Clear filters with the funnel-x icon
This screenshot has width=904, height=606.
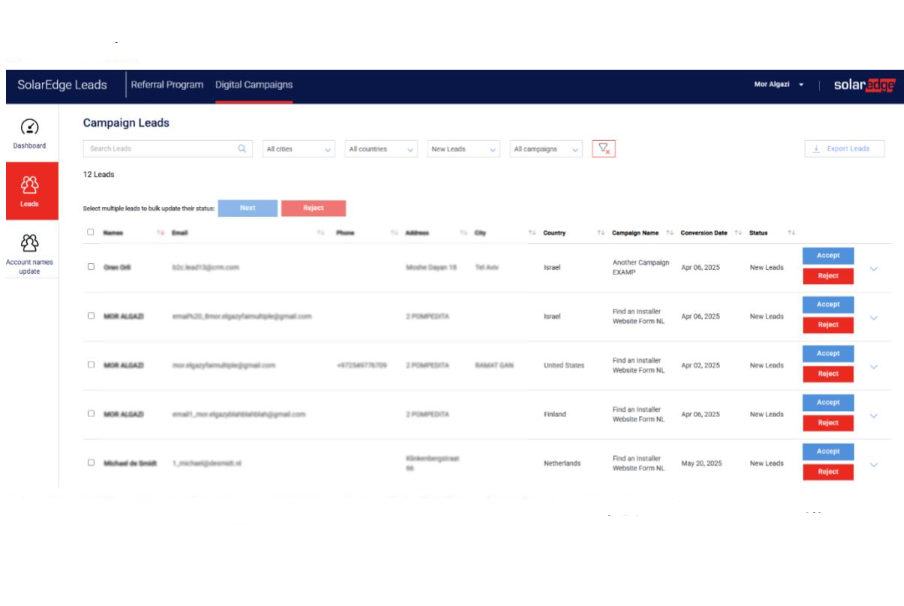click(604, 146)
